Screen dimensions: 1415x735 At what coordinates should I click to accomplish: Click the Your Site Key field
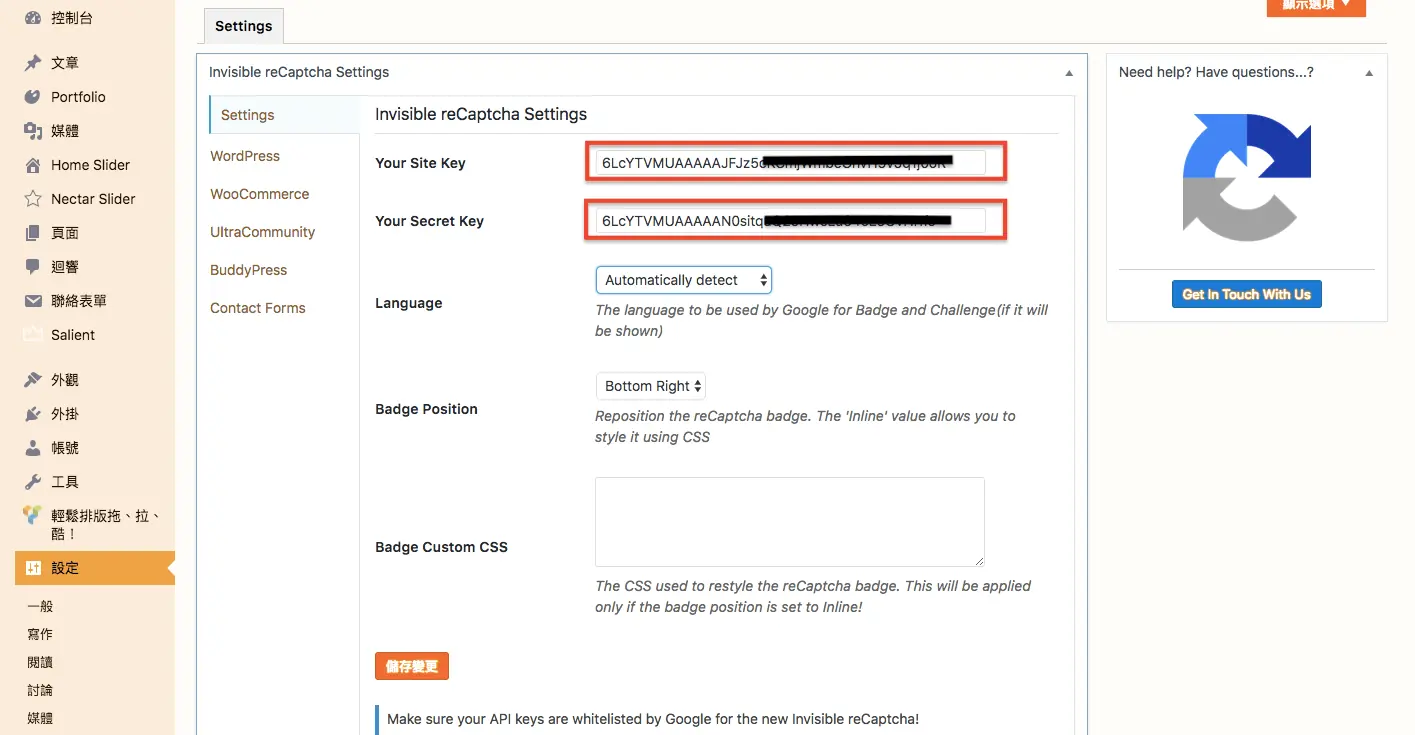click(x=790, y=162)
